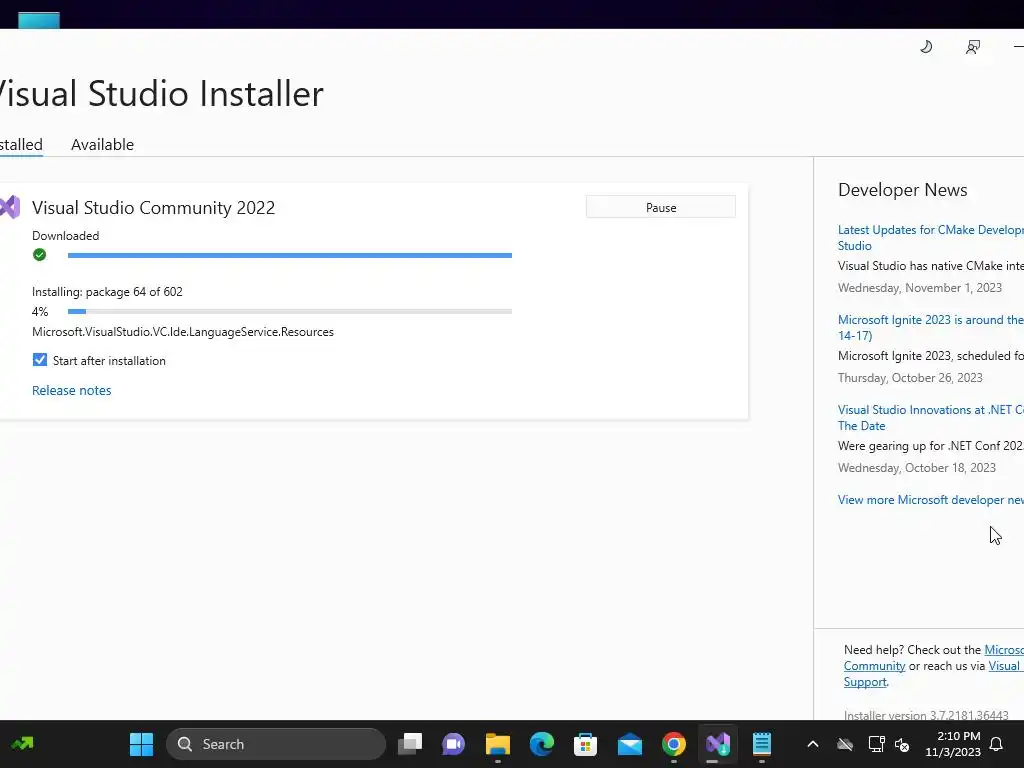Click the Installing 4% progress bar
This screenshot has width=1024, height=768.
point(290,312)
